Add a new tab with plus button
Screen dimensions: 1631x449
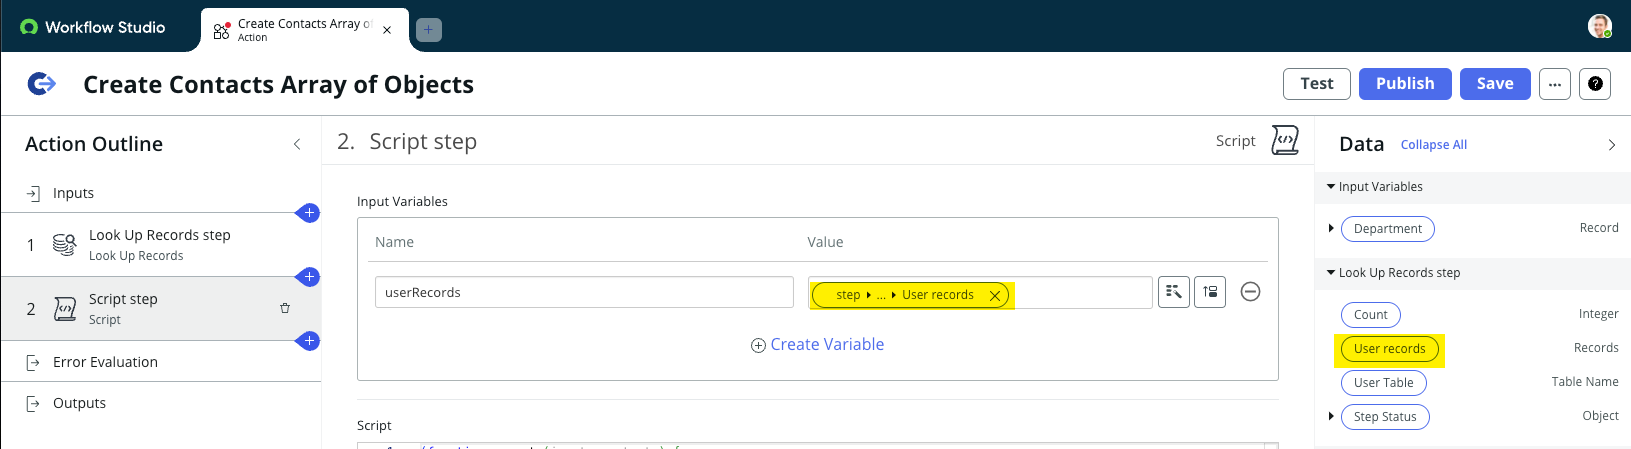coord(428,30)
